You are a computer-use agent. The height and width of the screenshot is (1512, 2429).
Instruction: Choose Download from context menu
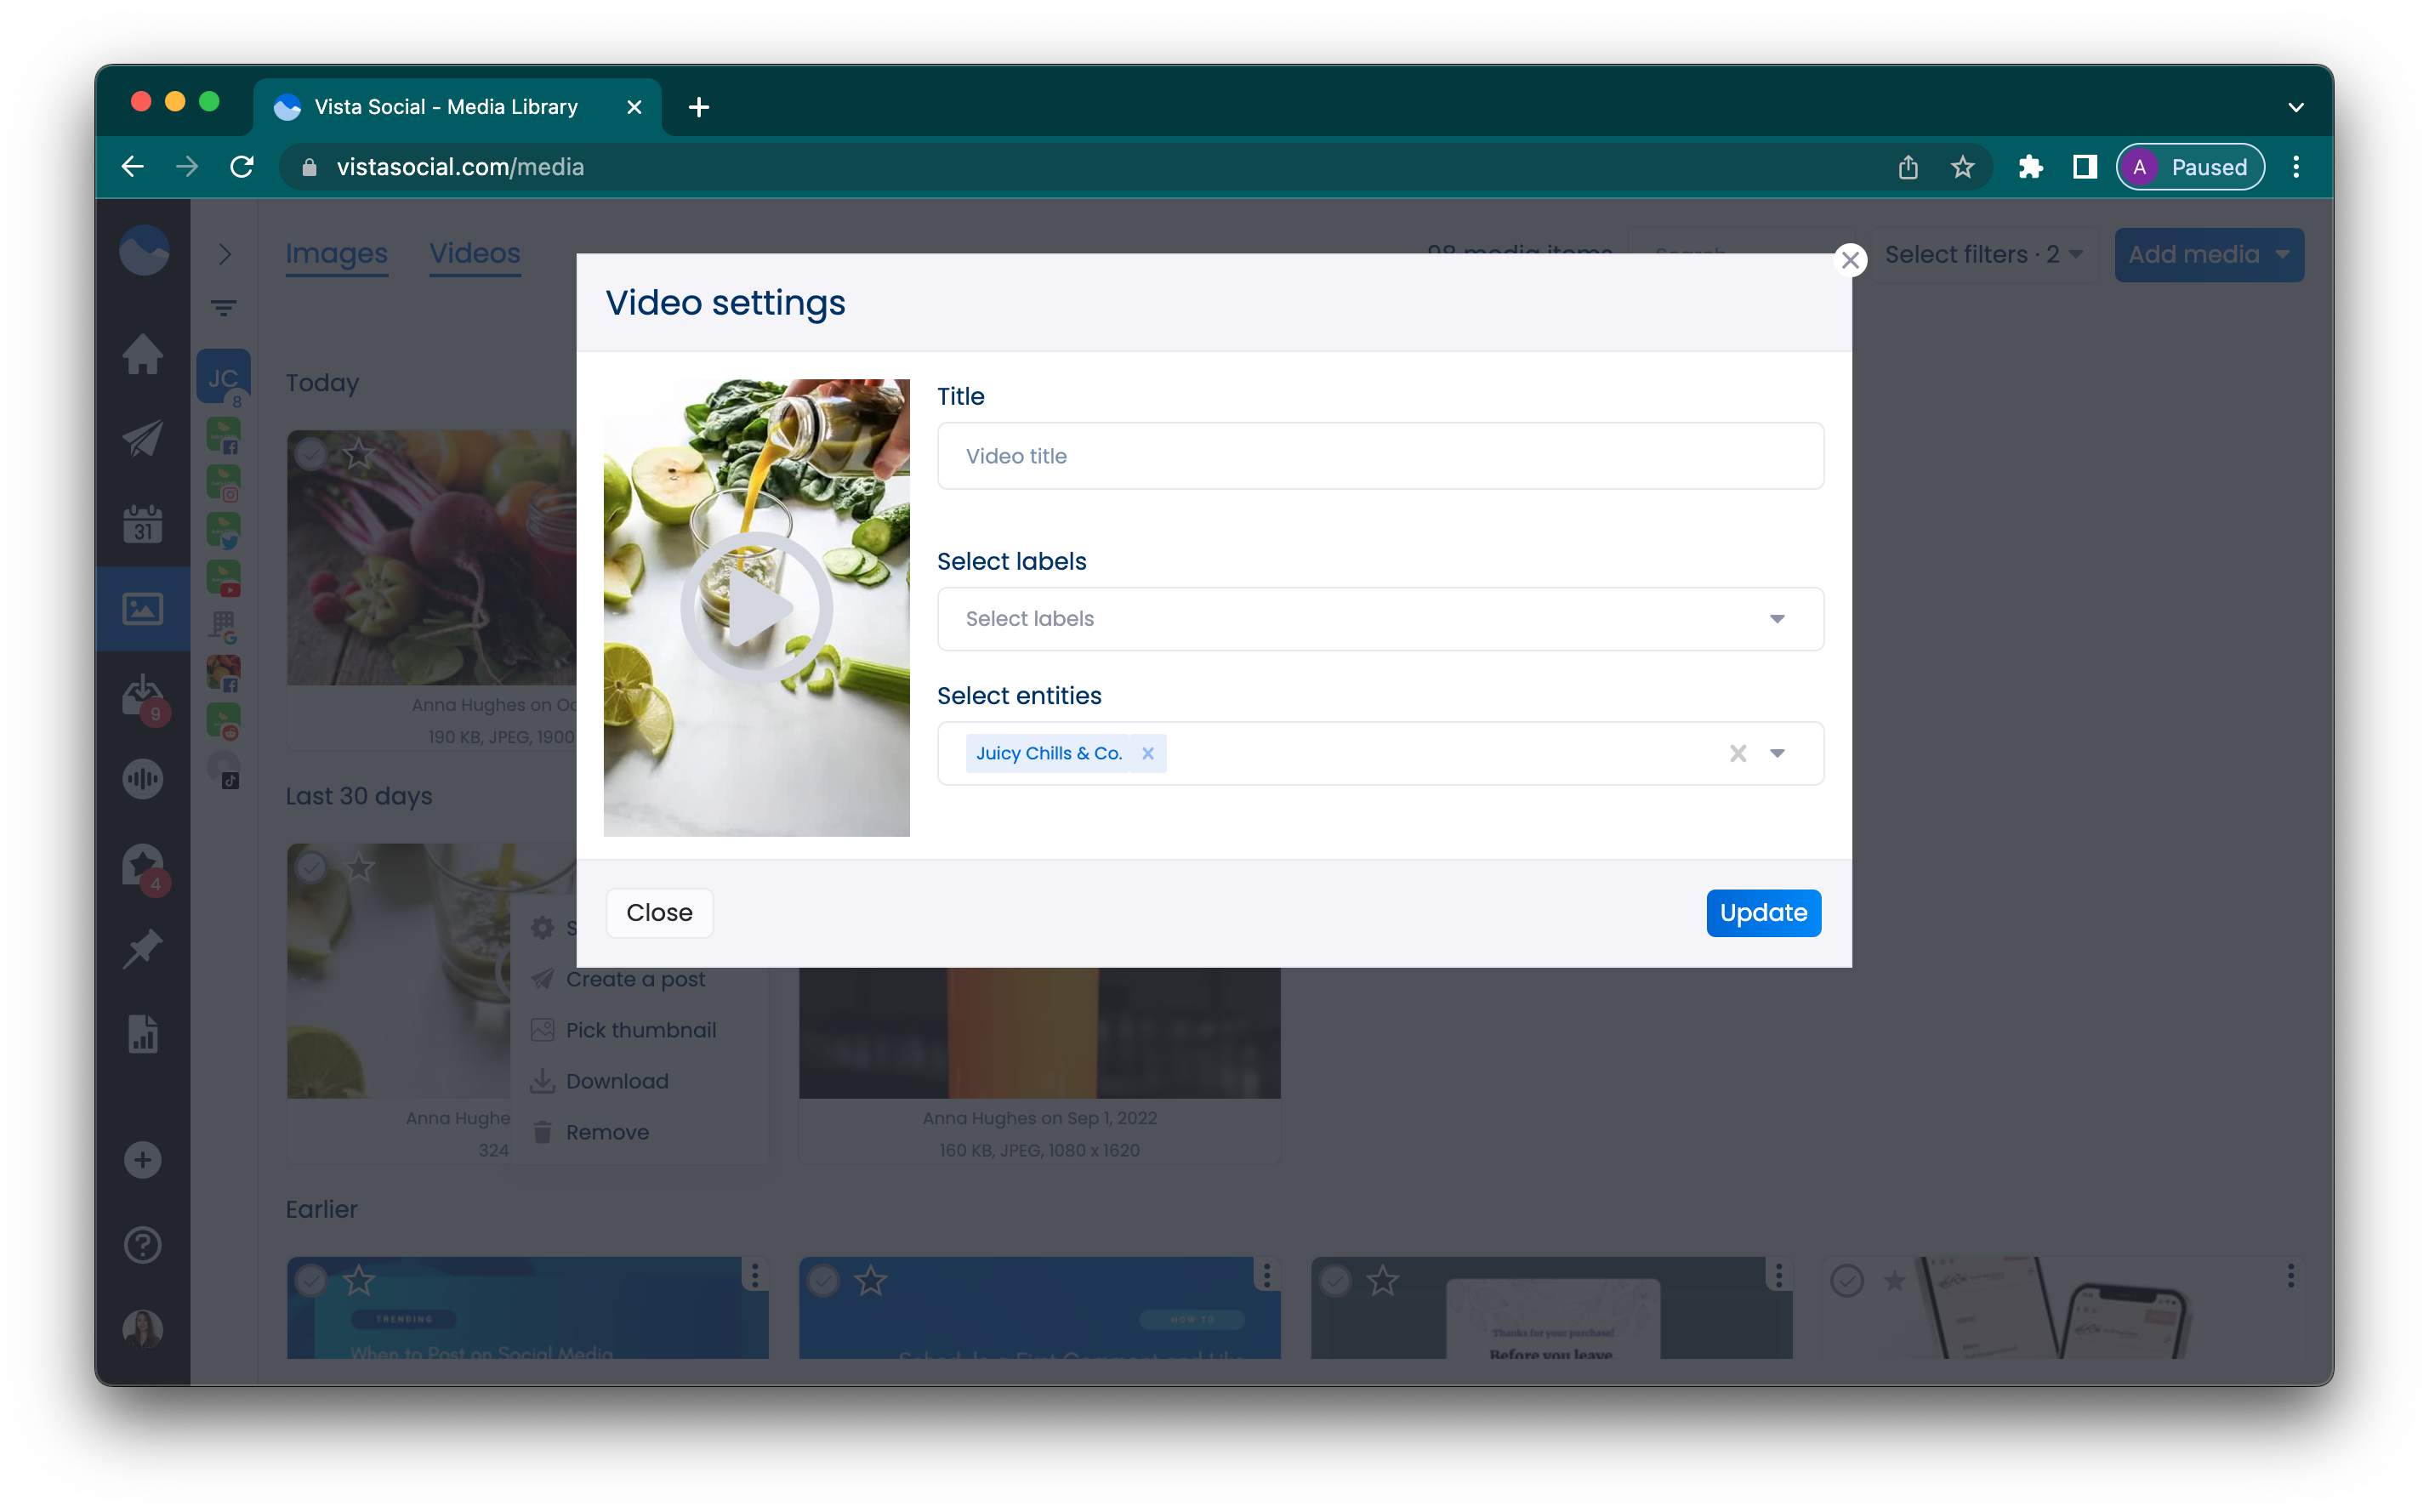coord(600,1081)
